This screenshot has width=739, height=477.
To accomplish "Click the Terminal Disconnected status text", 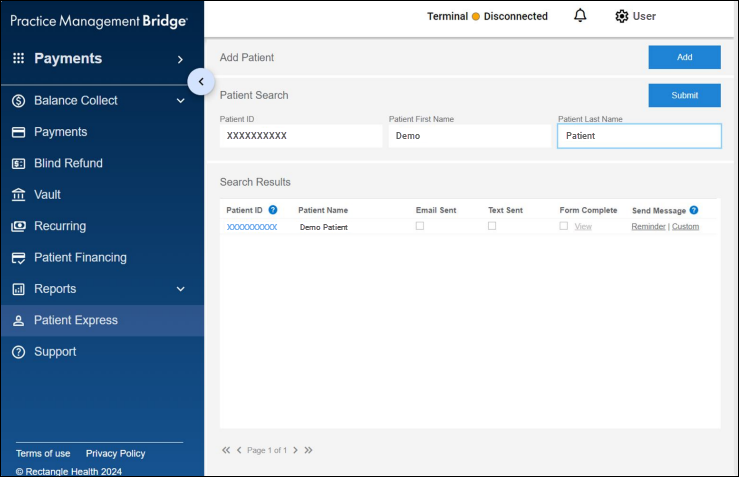I will click(487, 16).
